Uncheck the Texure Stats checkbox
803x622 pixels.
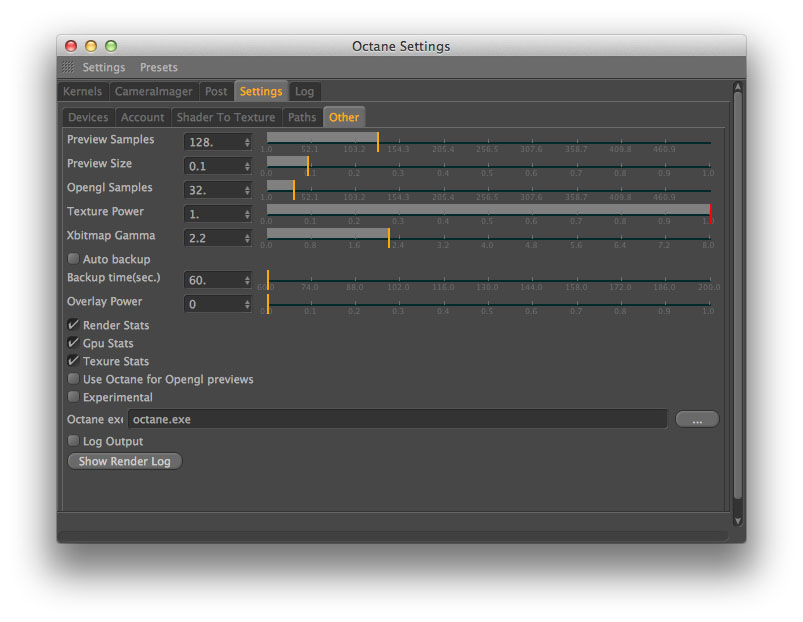tap(73, 360)
